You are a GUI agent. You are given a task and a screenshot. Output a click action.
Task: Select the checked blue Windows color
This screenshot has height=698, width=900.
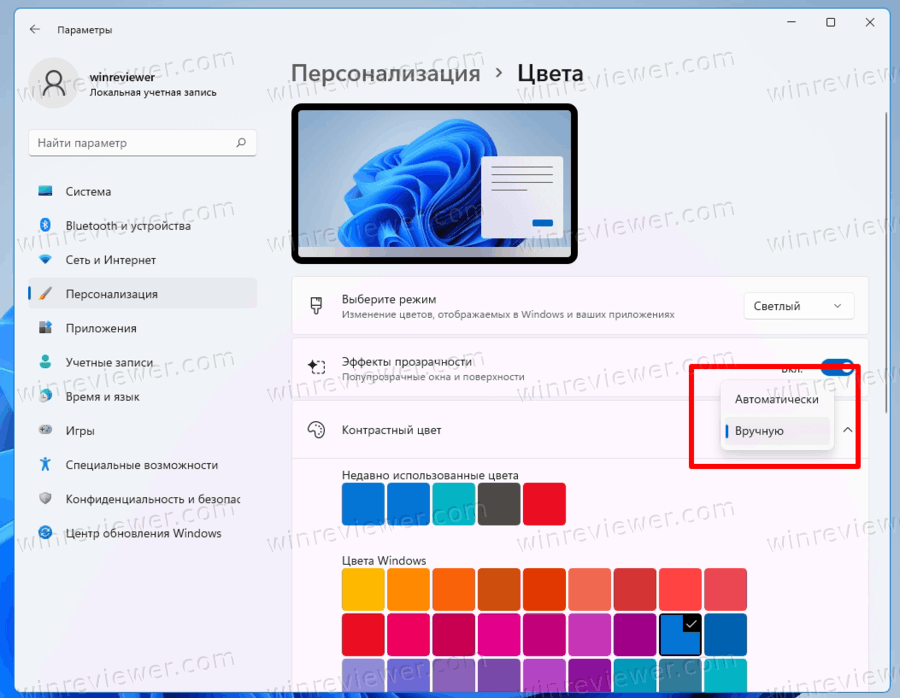coord(680,634)
